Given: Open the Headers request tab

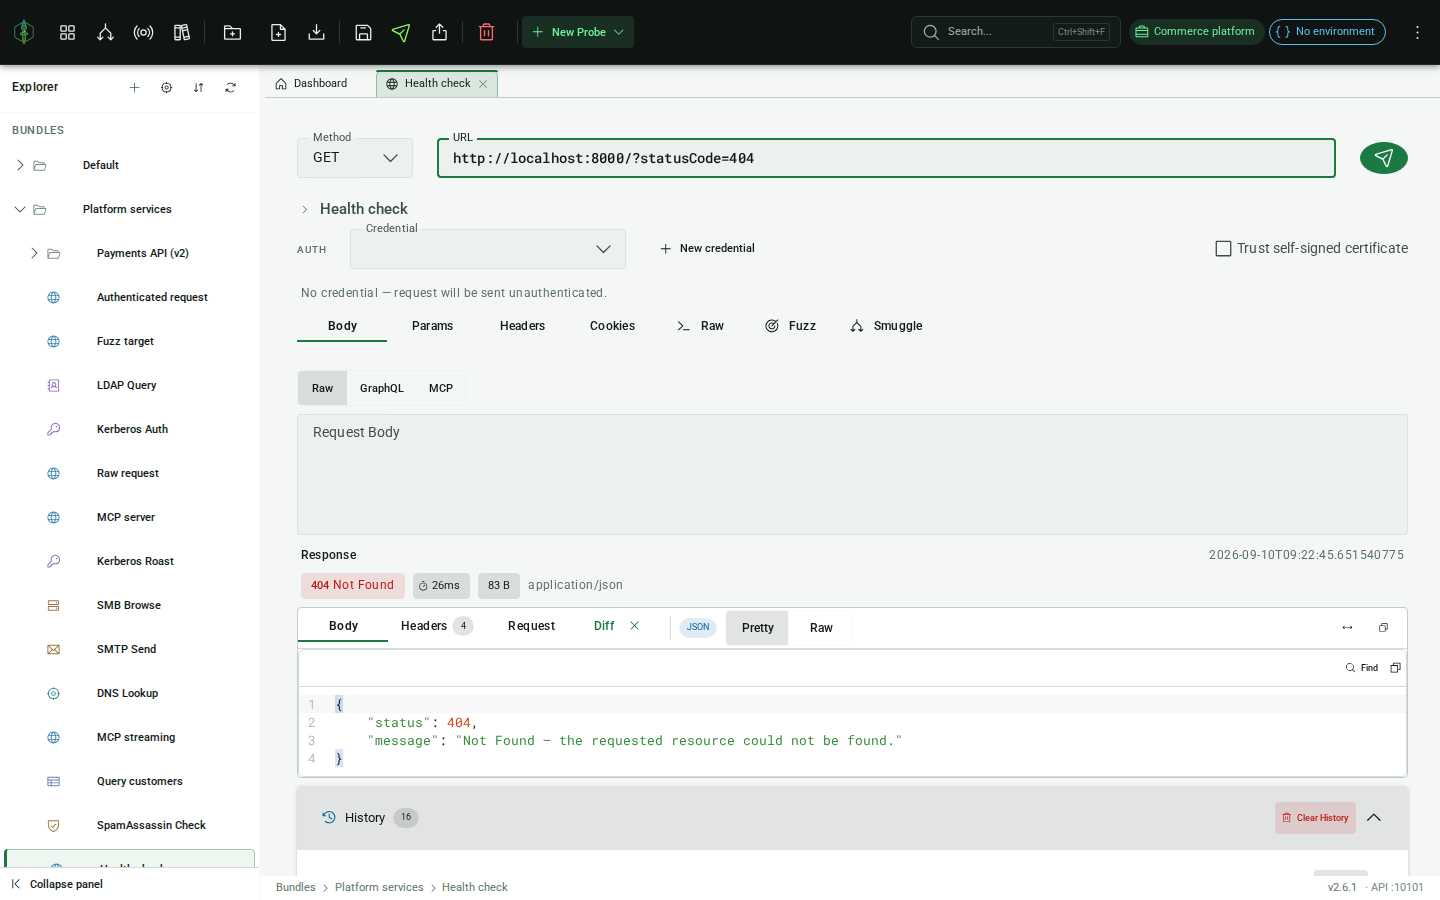Looking at the screenshot, I should (522, 326).
